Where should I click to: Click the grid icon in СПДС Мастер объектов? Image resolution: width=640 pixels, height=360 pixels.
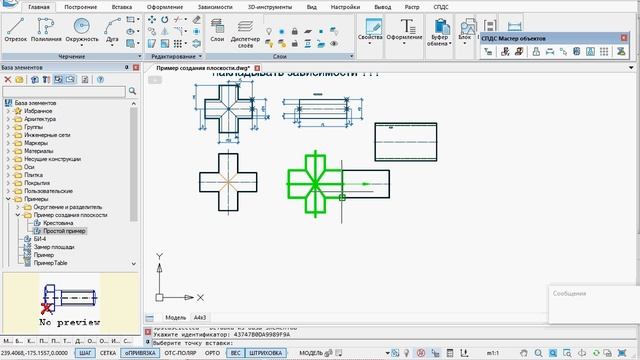pyautogui.click(x=604, y=52)
